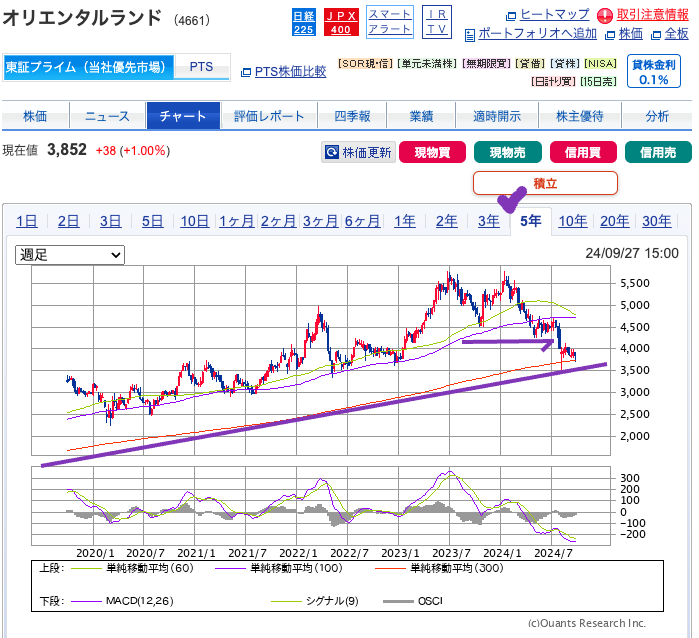The height and width of the screenshot is (638, 699).
Task: Click the 現物売 button
Action: point(508,152)
